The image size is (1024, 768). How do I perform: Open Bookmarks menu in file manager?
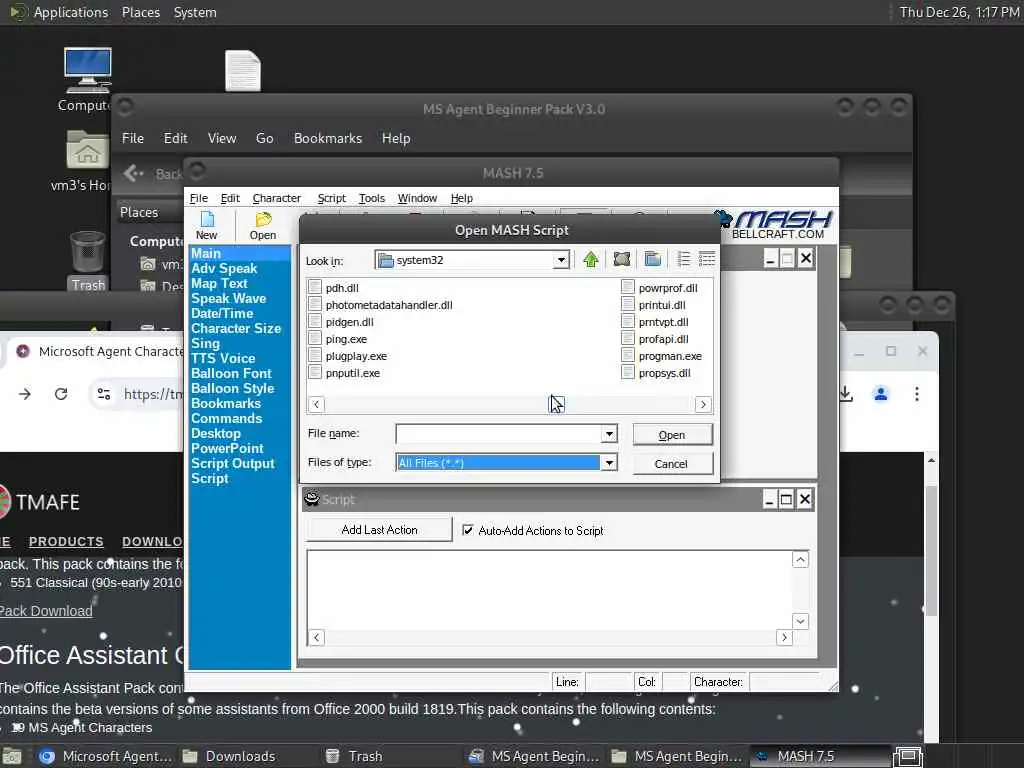(328, 138)
